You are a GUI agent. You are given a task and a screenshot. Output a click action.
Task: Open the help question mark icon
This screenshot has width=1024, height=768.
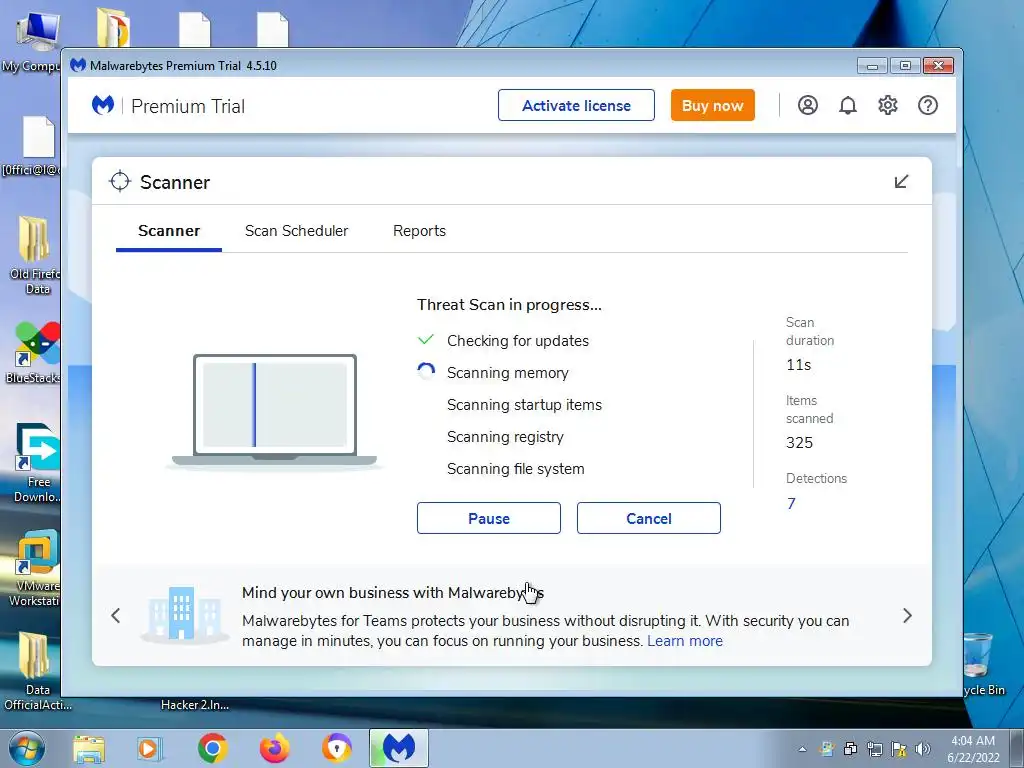[928, 105]
